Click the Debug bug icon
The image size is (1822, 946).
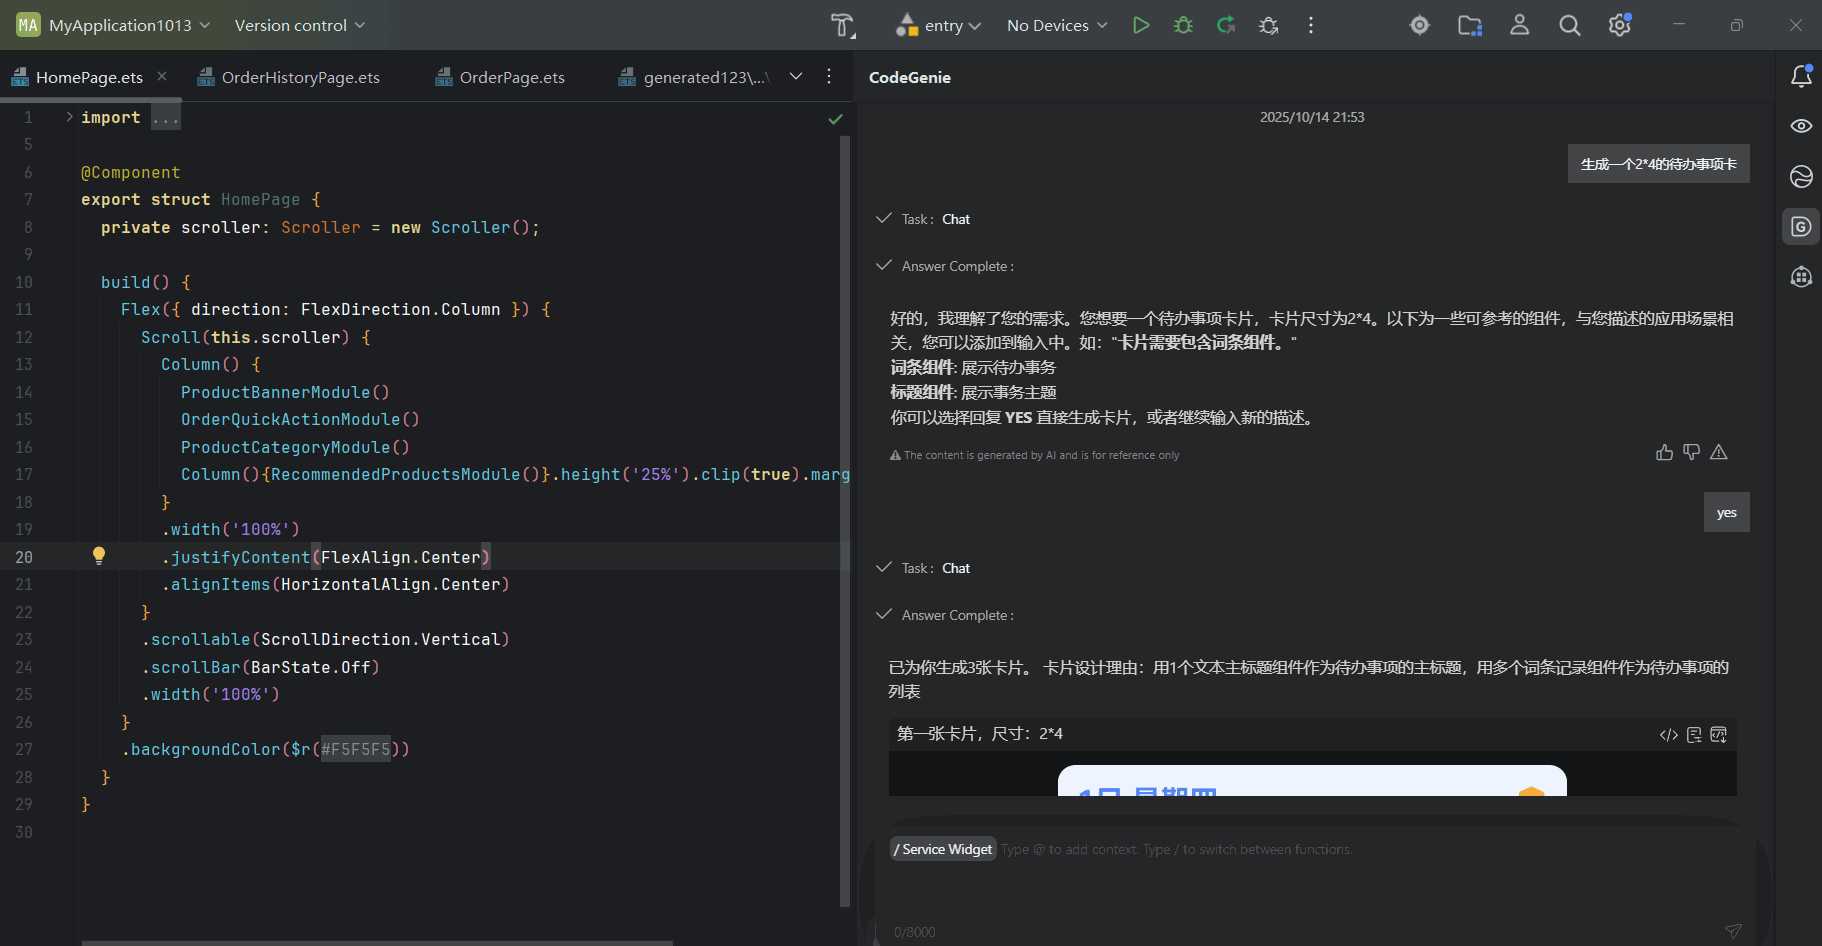click(1183, 25)
